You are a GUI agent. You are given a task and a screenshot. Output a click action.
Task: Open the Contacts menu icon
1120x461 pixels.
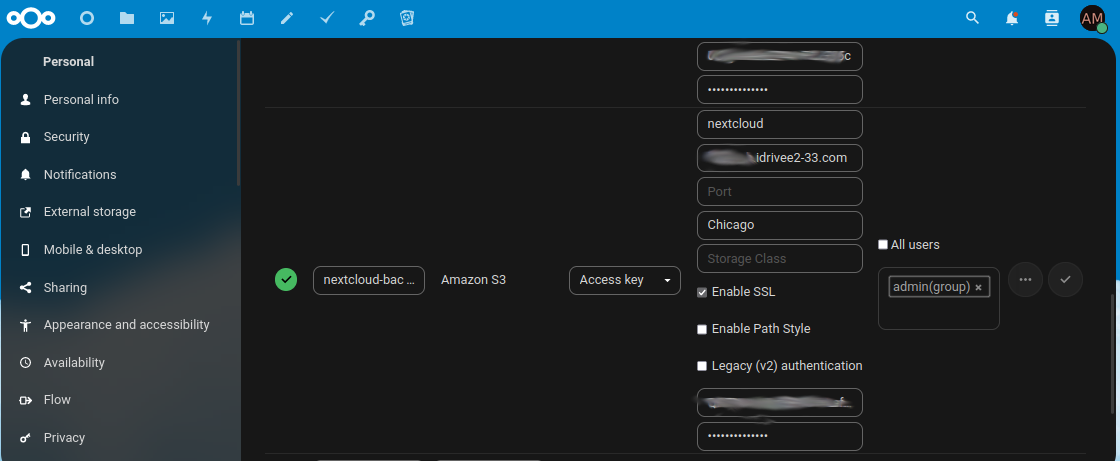(x=1051, y=18)
